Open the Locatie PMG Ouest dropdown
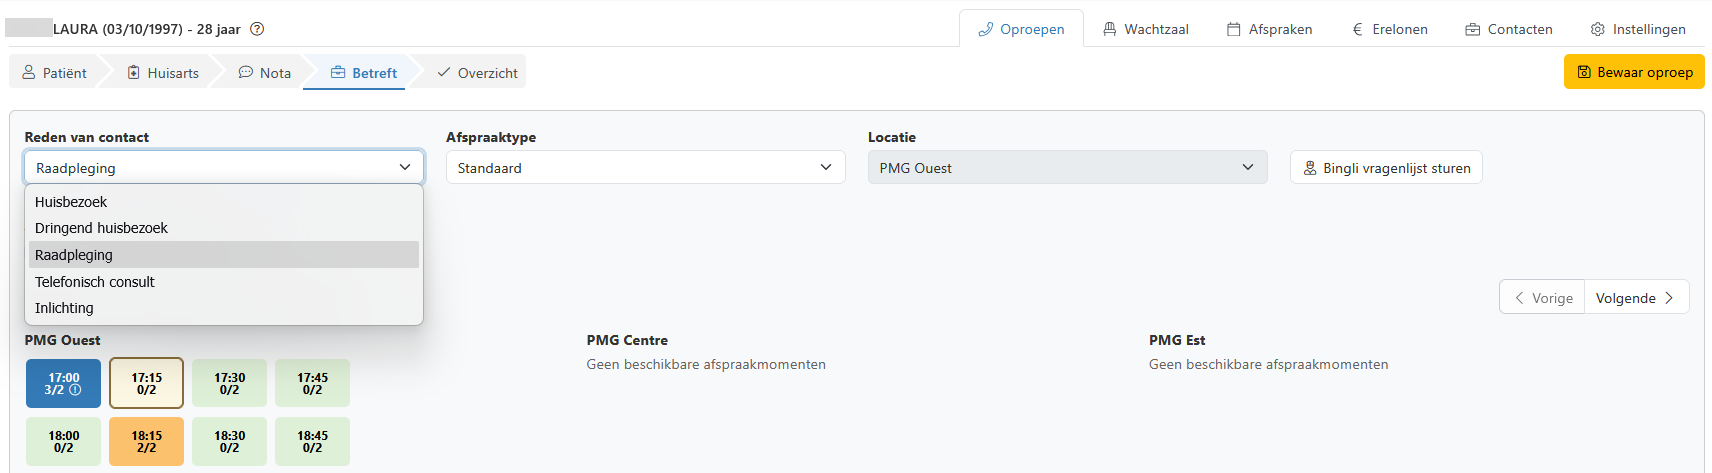Screen dimensions: 1712x473 (x=1067, y=168)
